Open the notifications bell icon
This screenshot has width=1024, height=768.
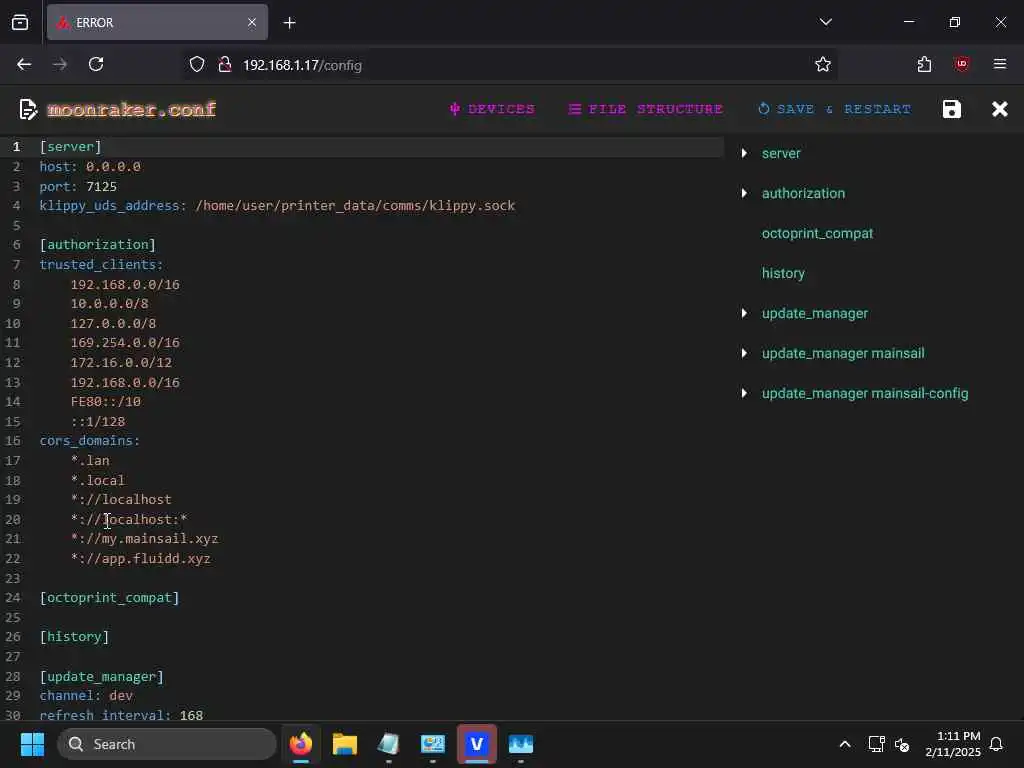click(x=997, y=744)
